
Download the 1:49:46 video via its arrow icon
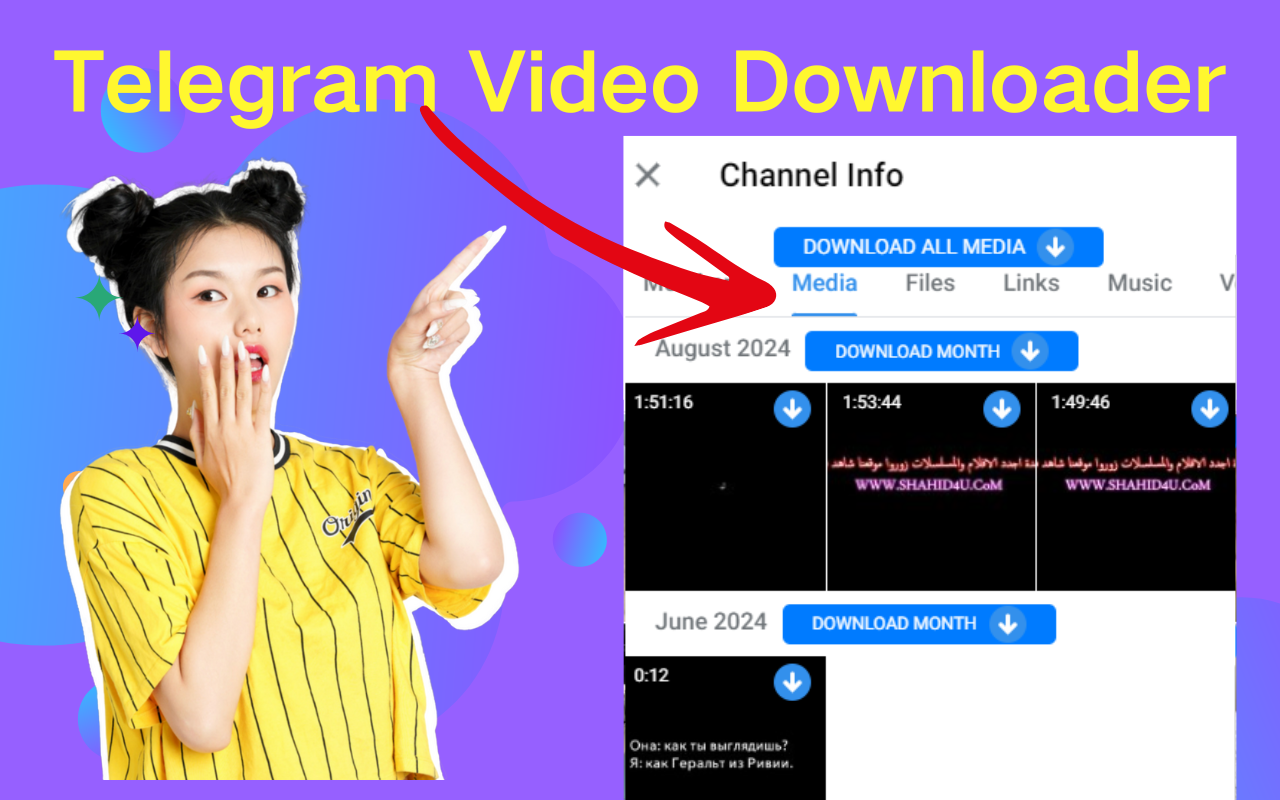pyautogui.click(x=1209, y=409)
